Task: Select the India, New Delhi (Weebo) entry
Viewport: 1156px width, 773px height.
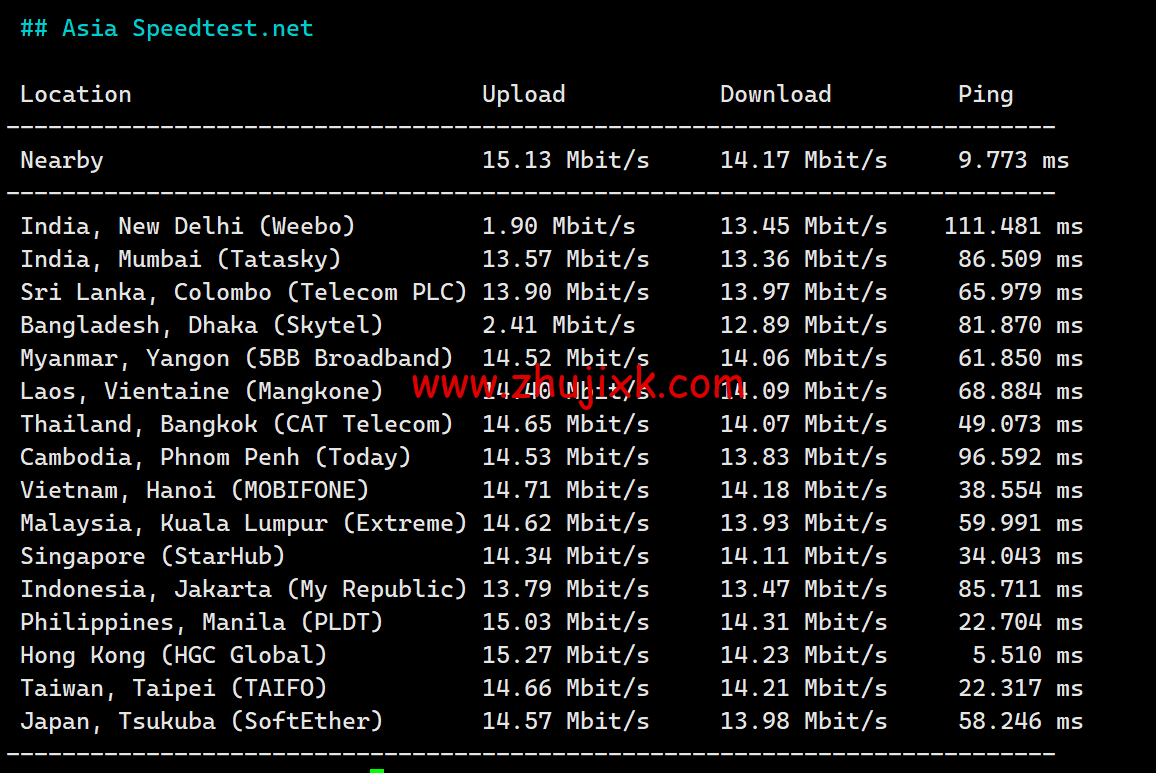Action: [x=188, y=227]
